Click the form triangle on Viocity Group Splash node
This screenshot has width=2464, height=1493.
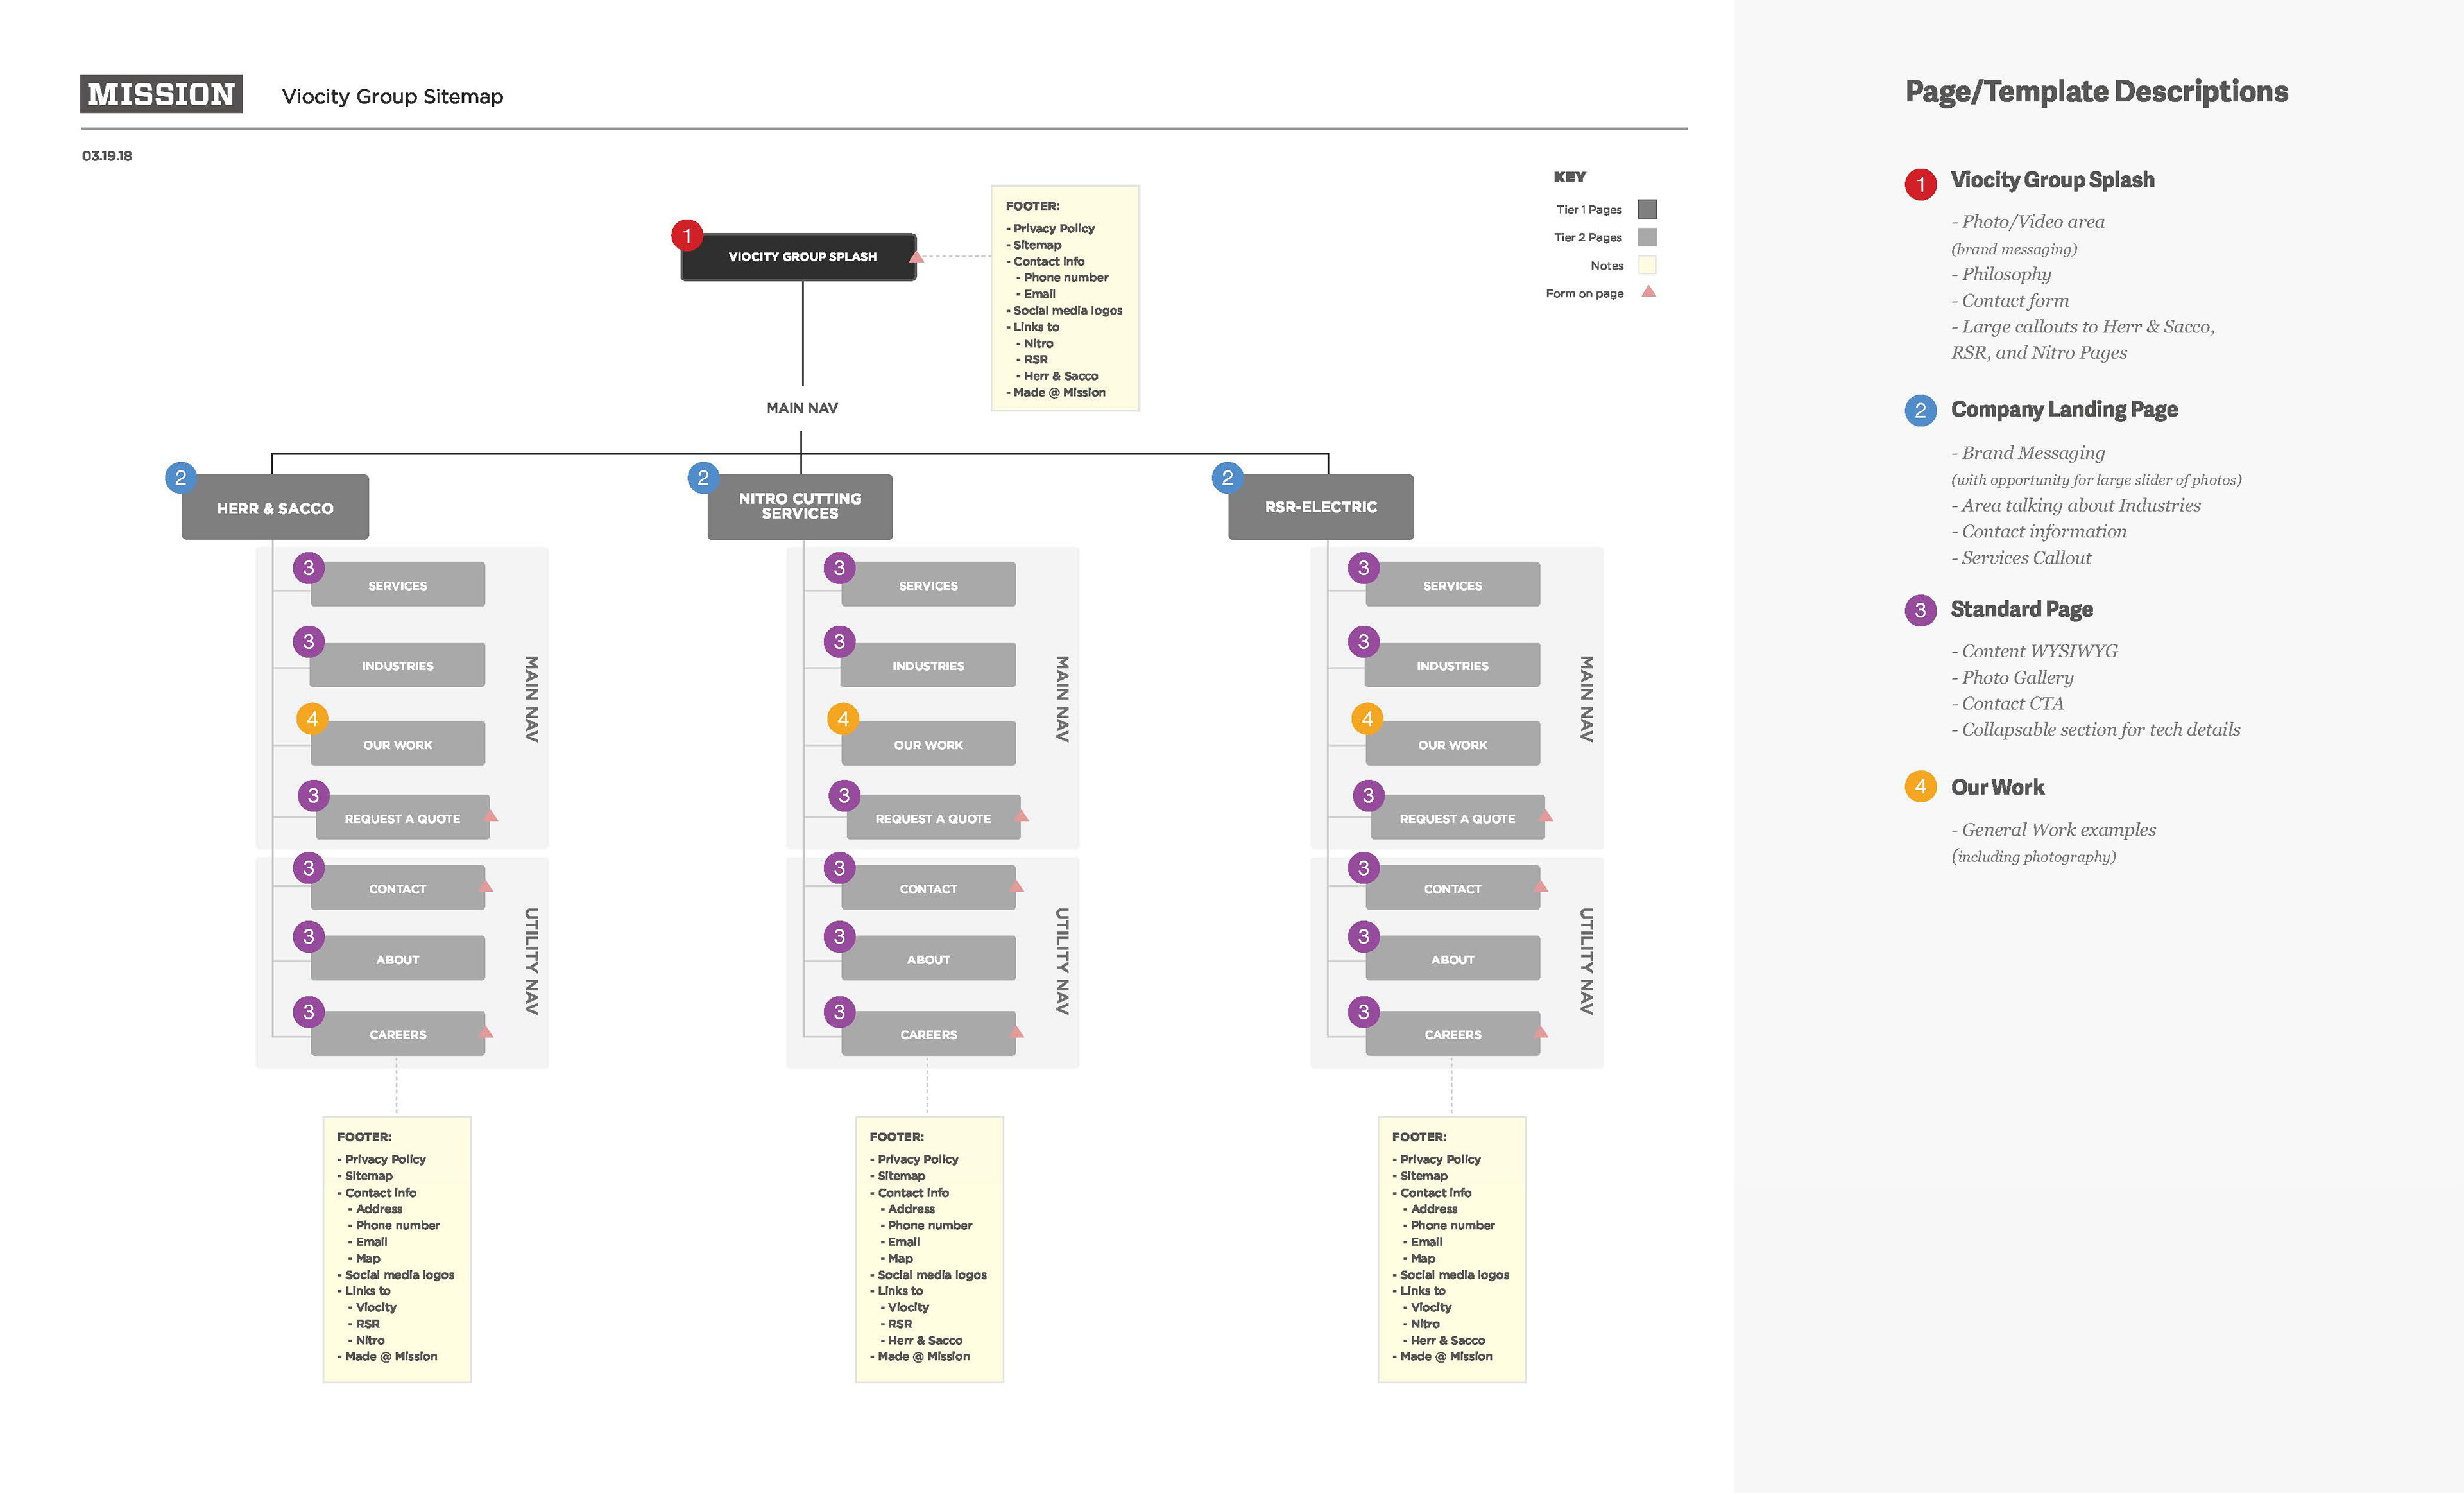tap(916, 257)
